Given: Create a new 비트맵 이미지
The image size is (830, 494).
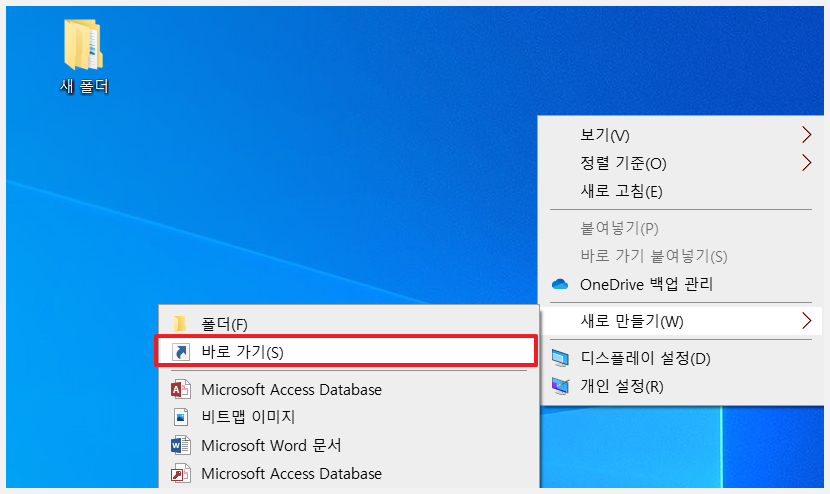Looking at the screenshot, I should click(x=348, y=417).
